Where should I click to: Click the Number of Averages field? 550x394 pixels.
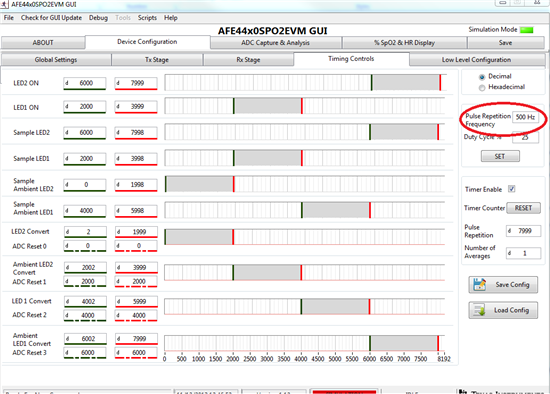[x=523, y=253]
